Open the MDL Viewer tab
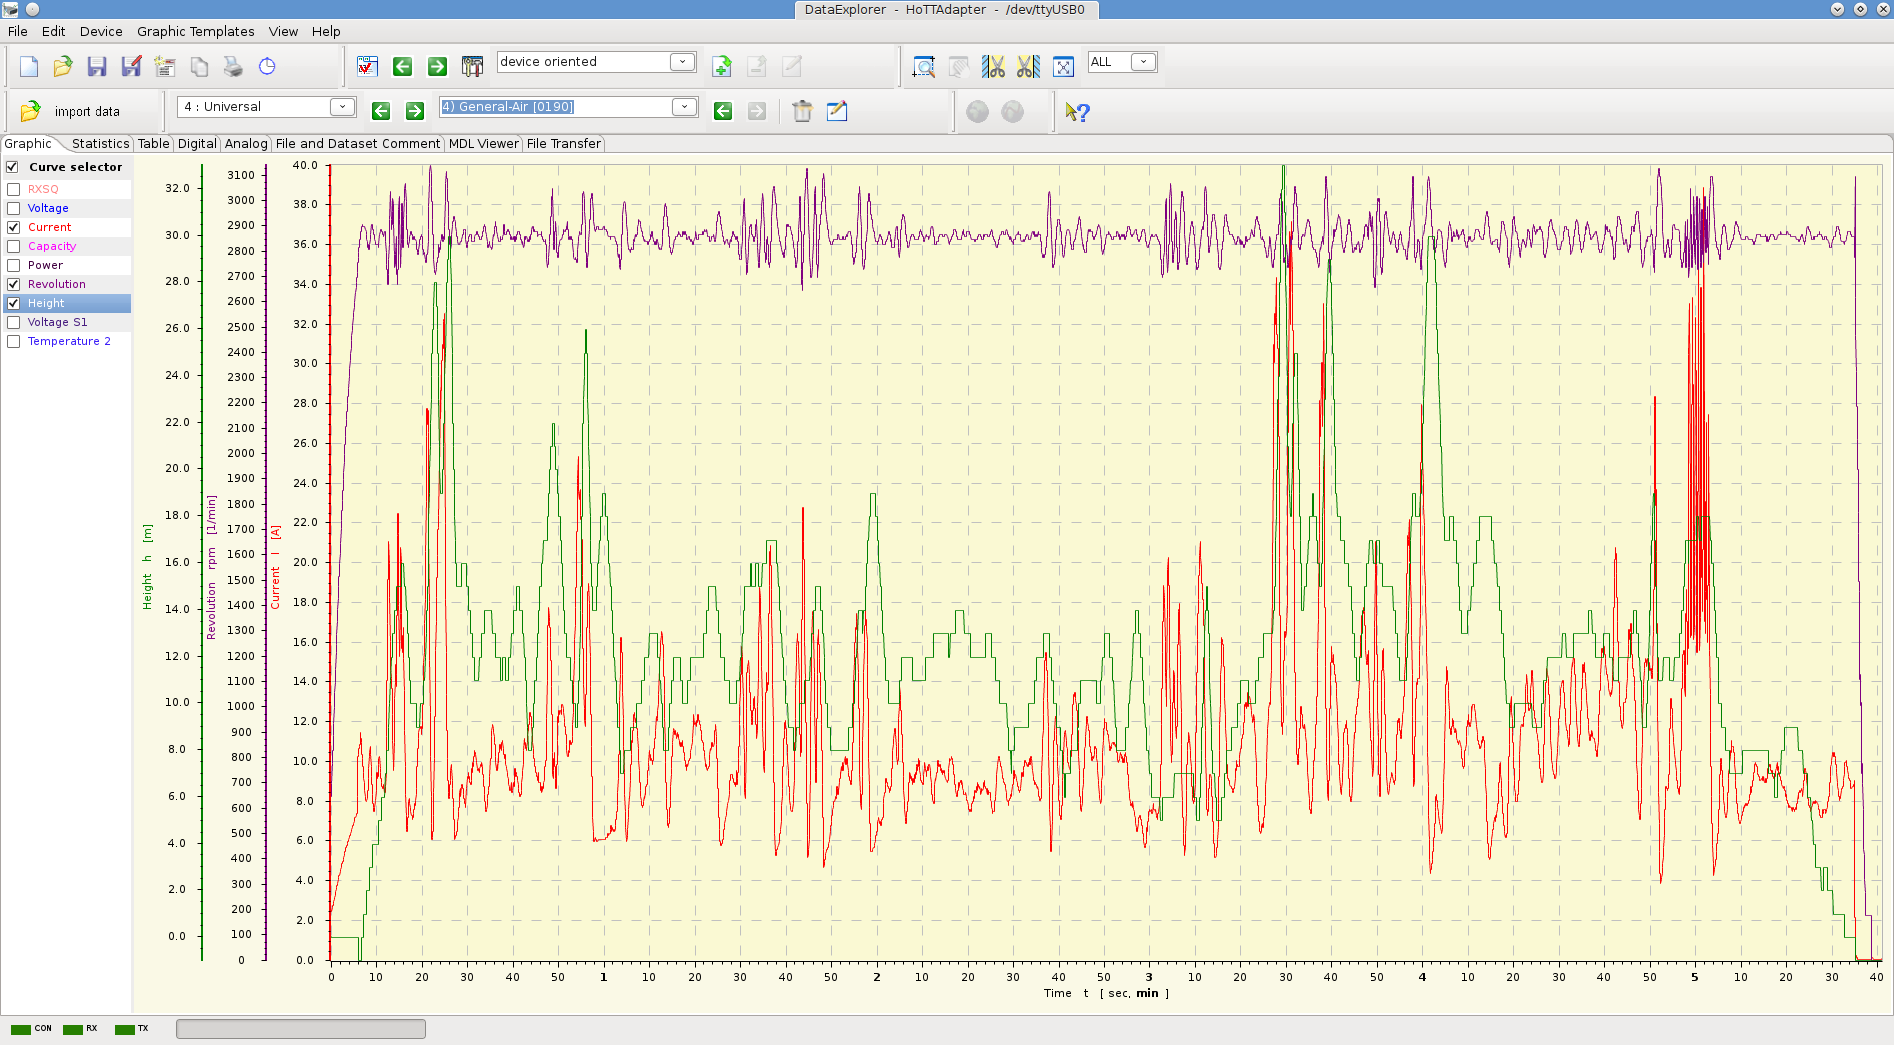1894x1045 pixels. [x=483, y=144]
